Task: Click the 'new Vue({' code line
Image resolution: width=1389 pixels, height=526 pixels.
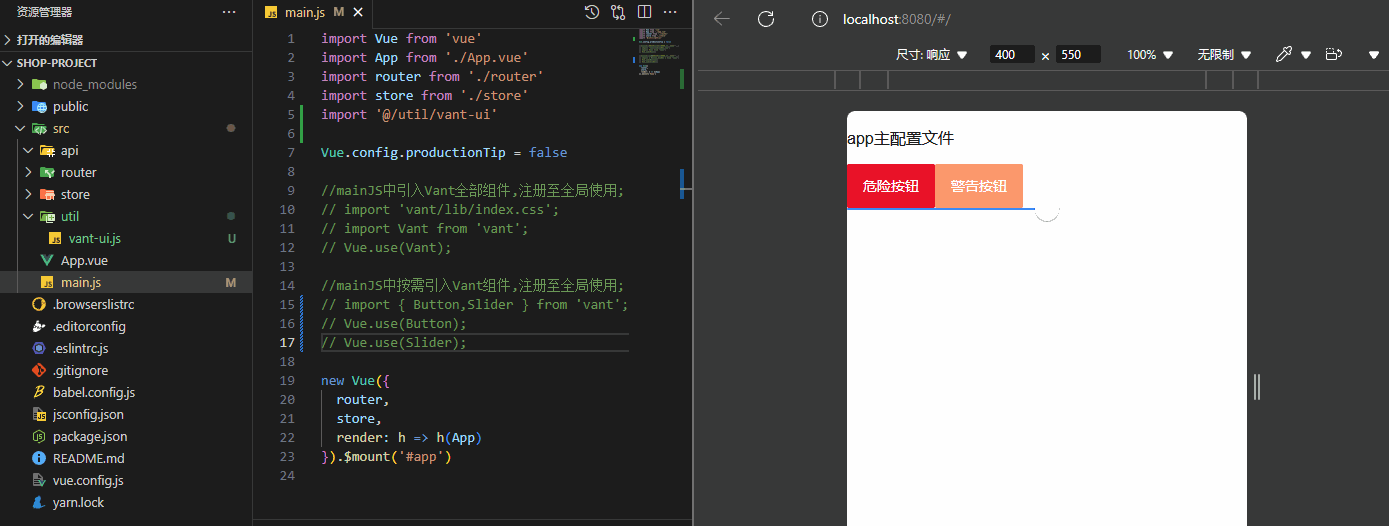Action: coord(355,381)
